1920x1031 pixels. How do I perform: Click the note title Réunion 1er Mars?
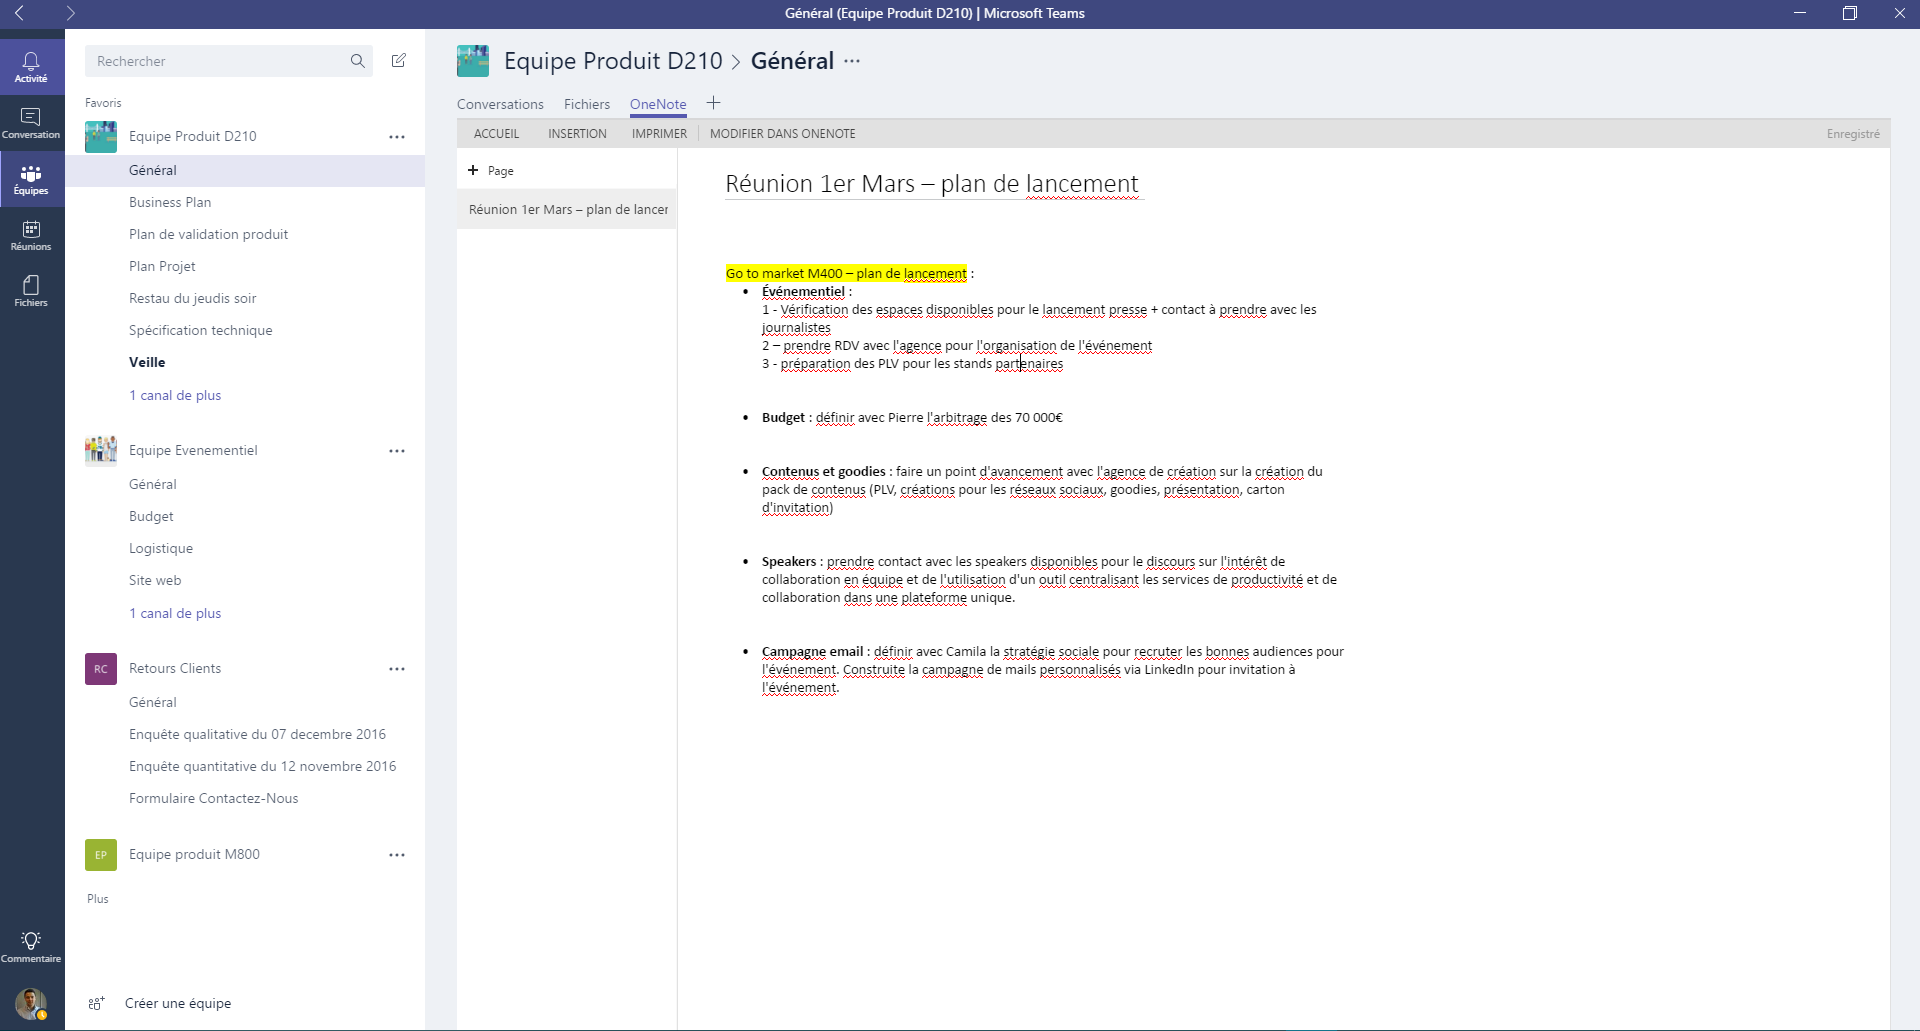pyautogui.click(x=932, y=184)
